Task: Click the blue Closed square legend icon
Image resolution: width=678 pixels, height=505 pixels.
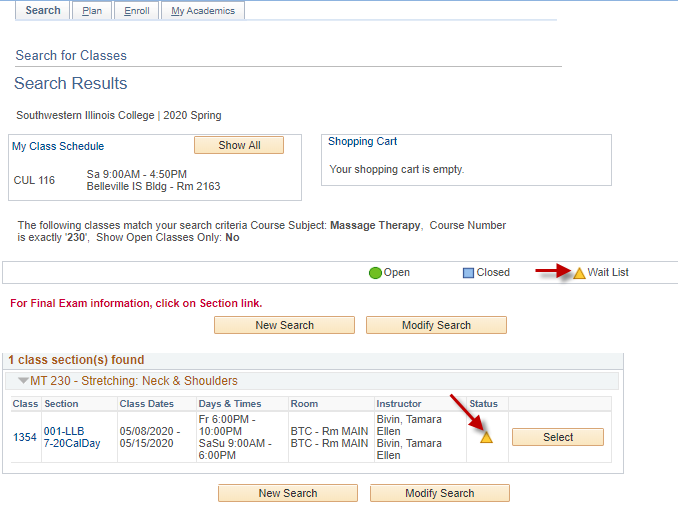Action: [x=468, y=273]
